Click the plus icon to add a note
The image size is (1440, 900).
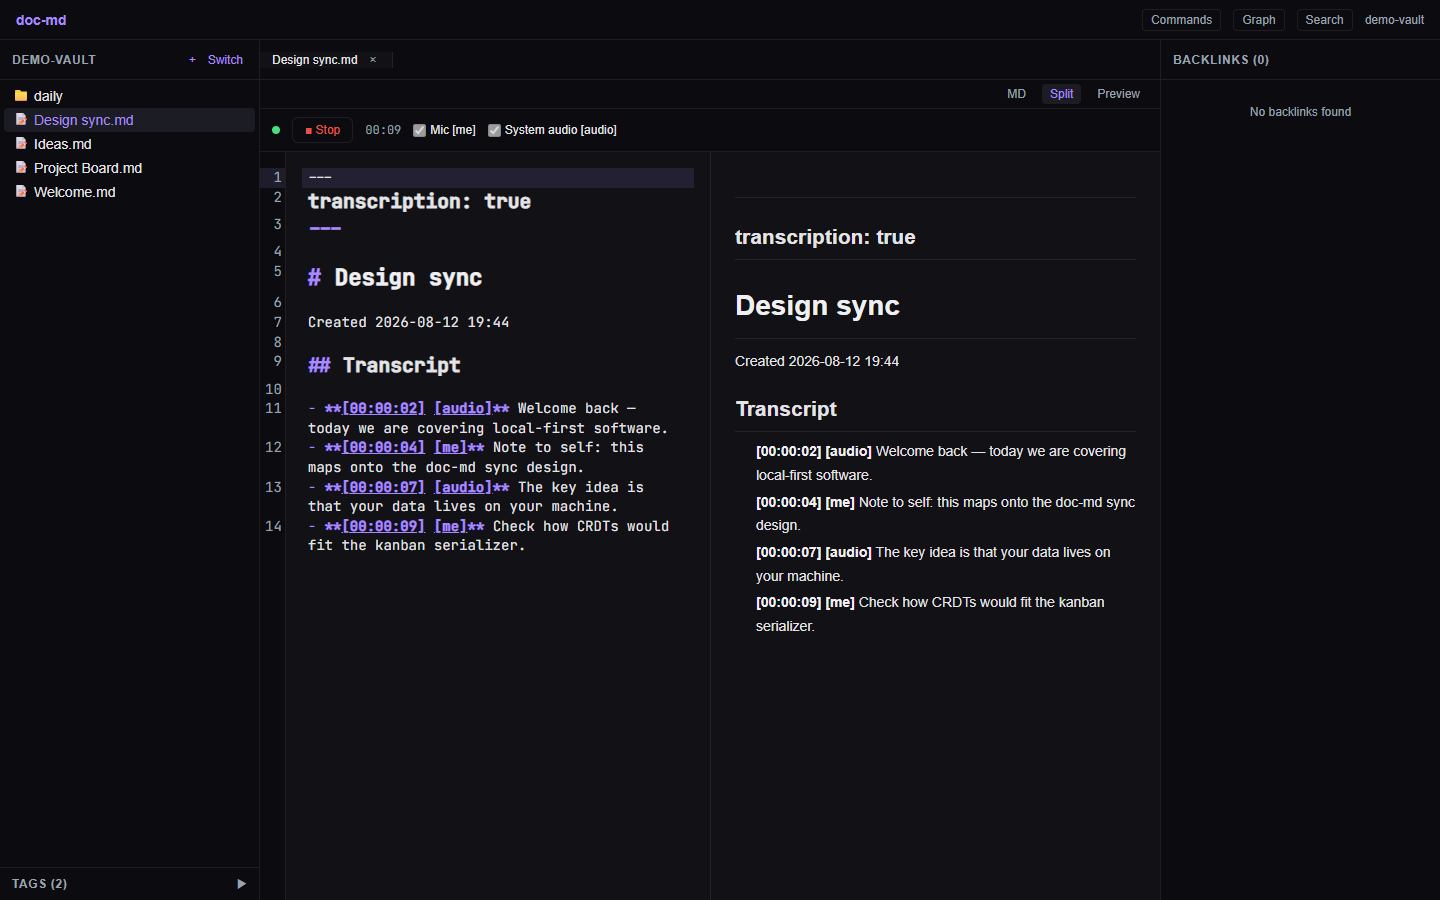click(192, 60)
